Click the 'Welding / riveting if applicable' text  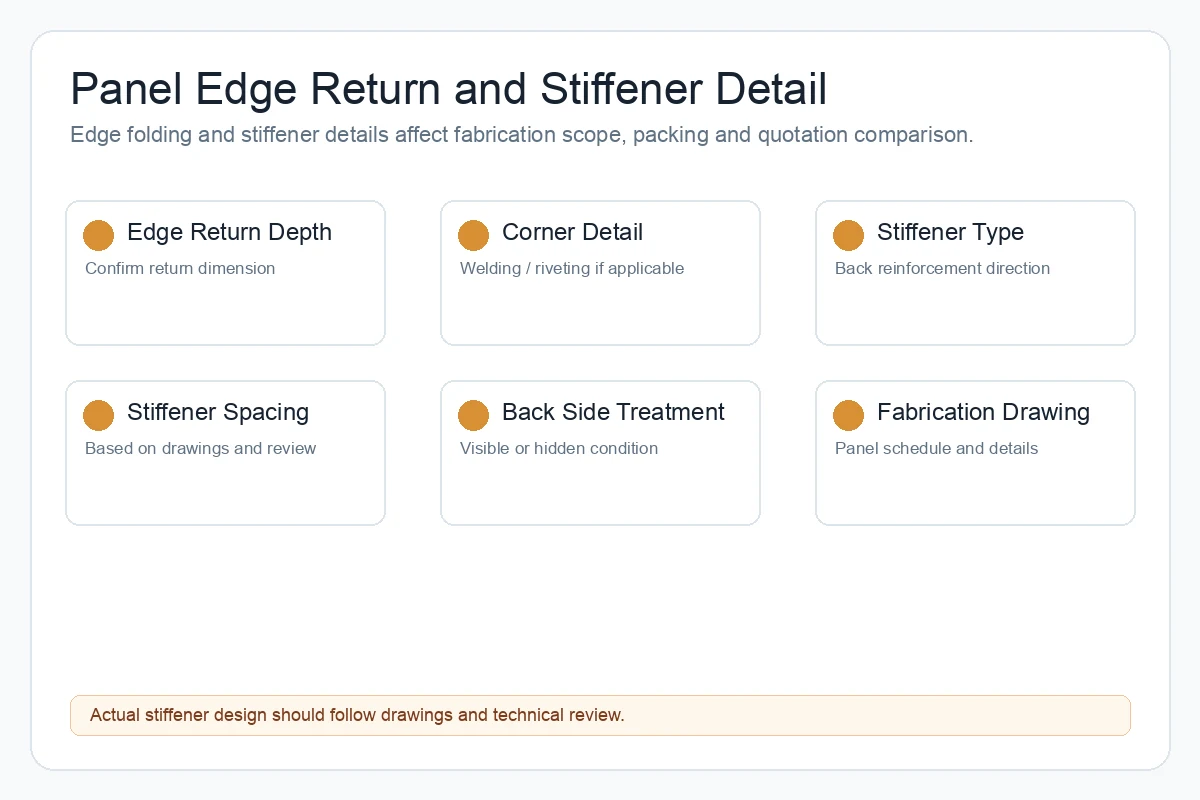pos(572,268)
